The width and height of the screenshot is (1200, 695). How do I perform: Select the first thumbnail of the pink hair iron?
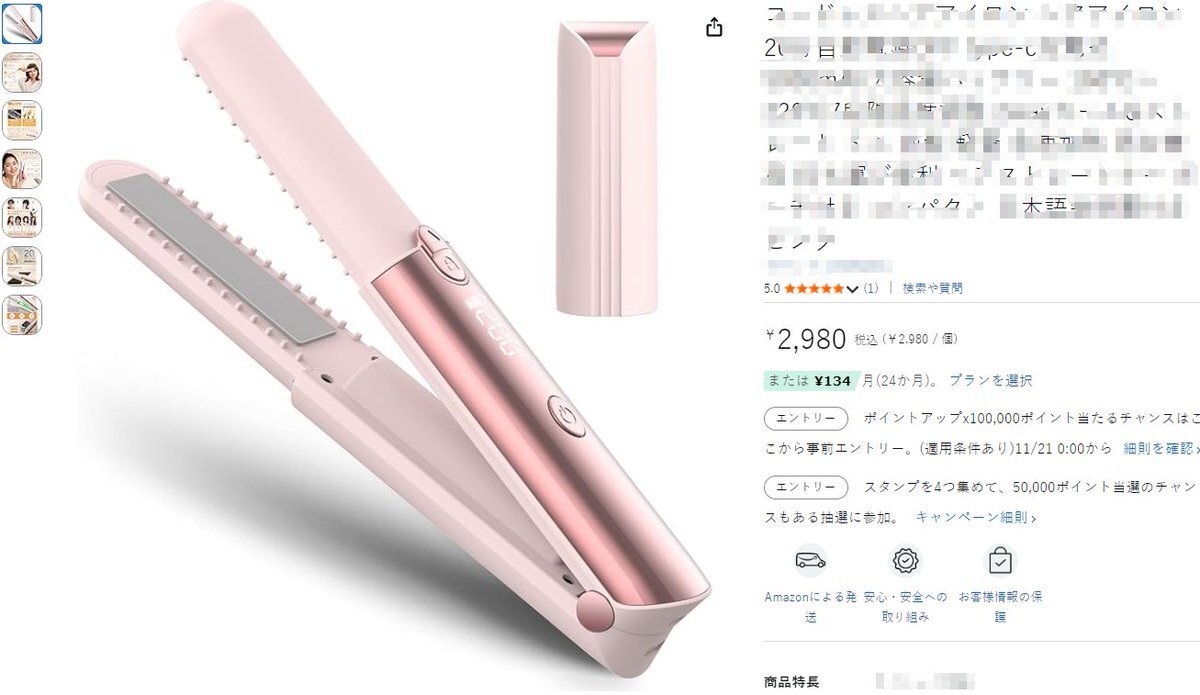pos(22,24)
